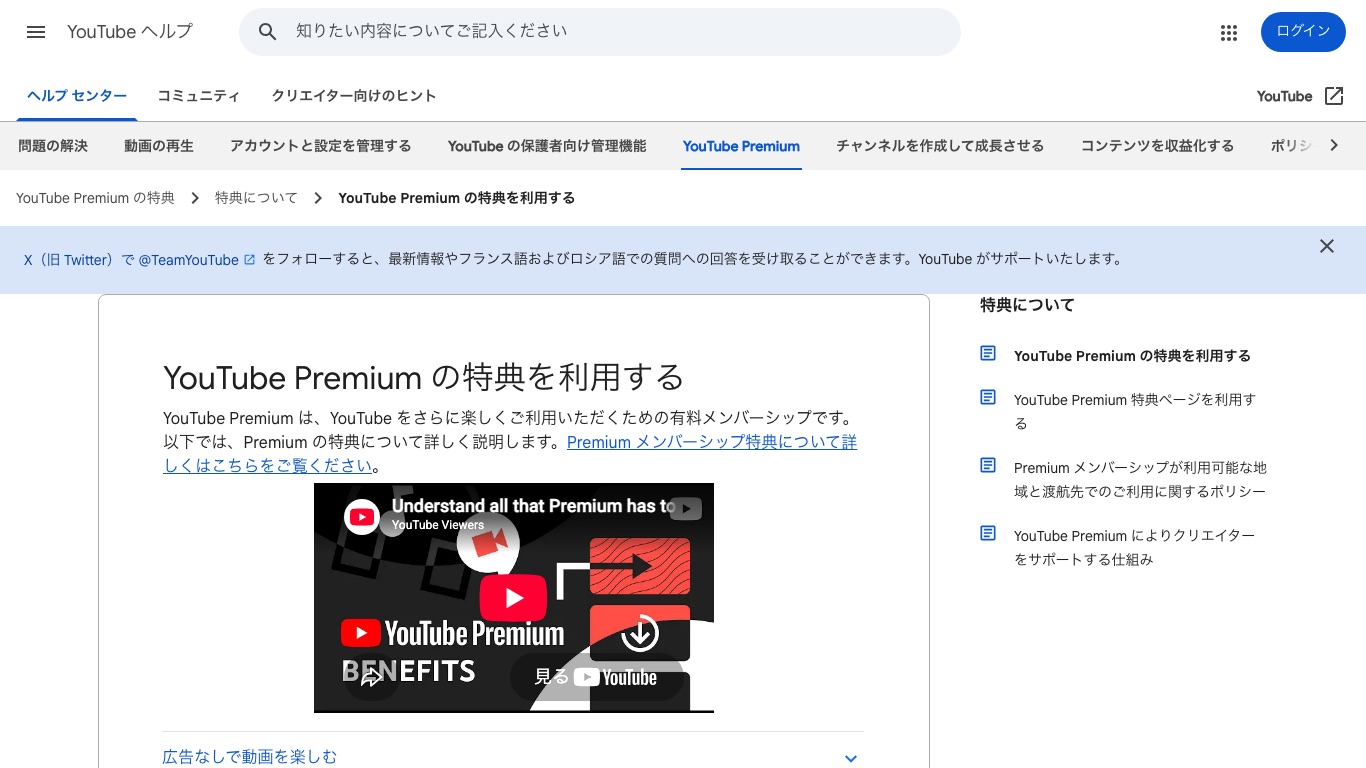
Task: Open YouTube の保護者向け管理機能 category
Action: coord(547,146)
